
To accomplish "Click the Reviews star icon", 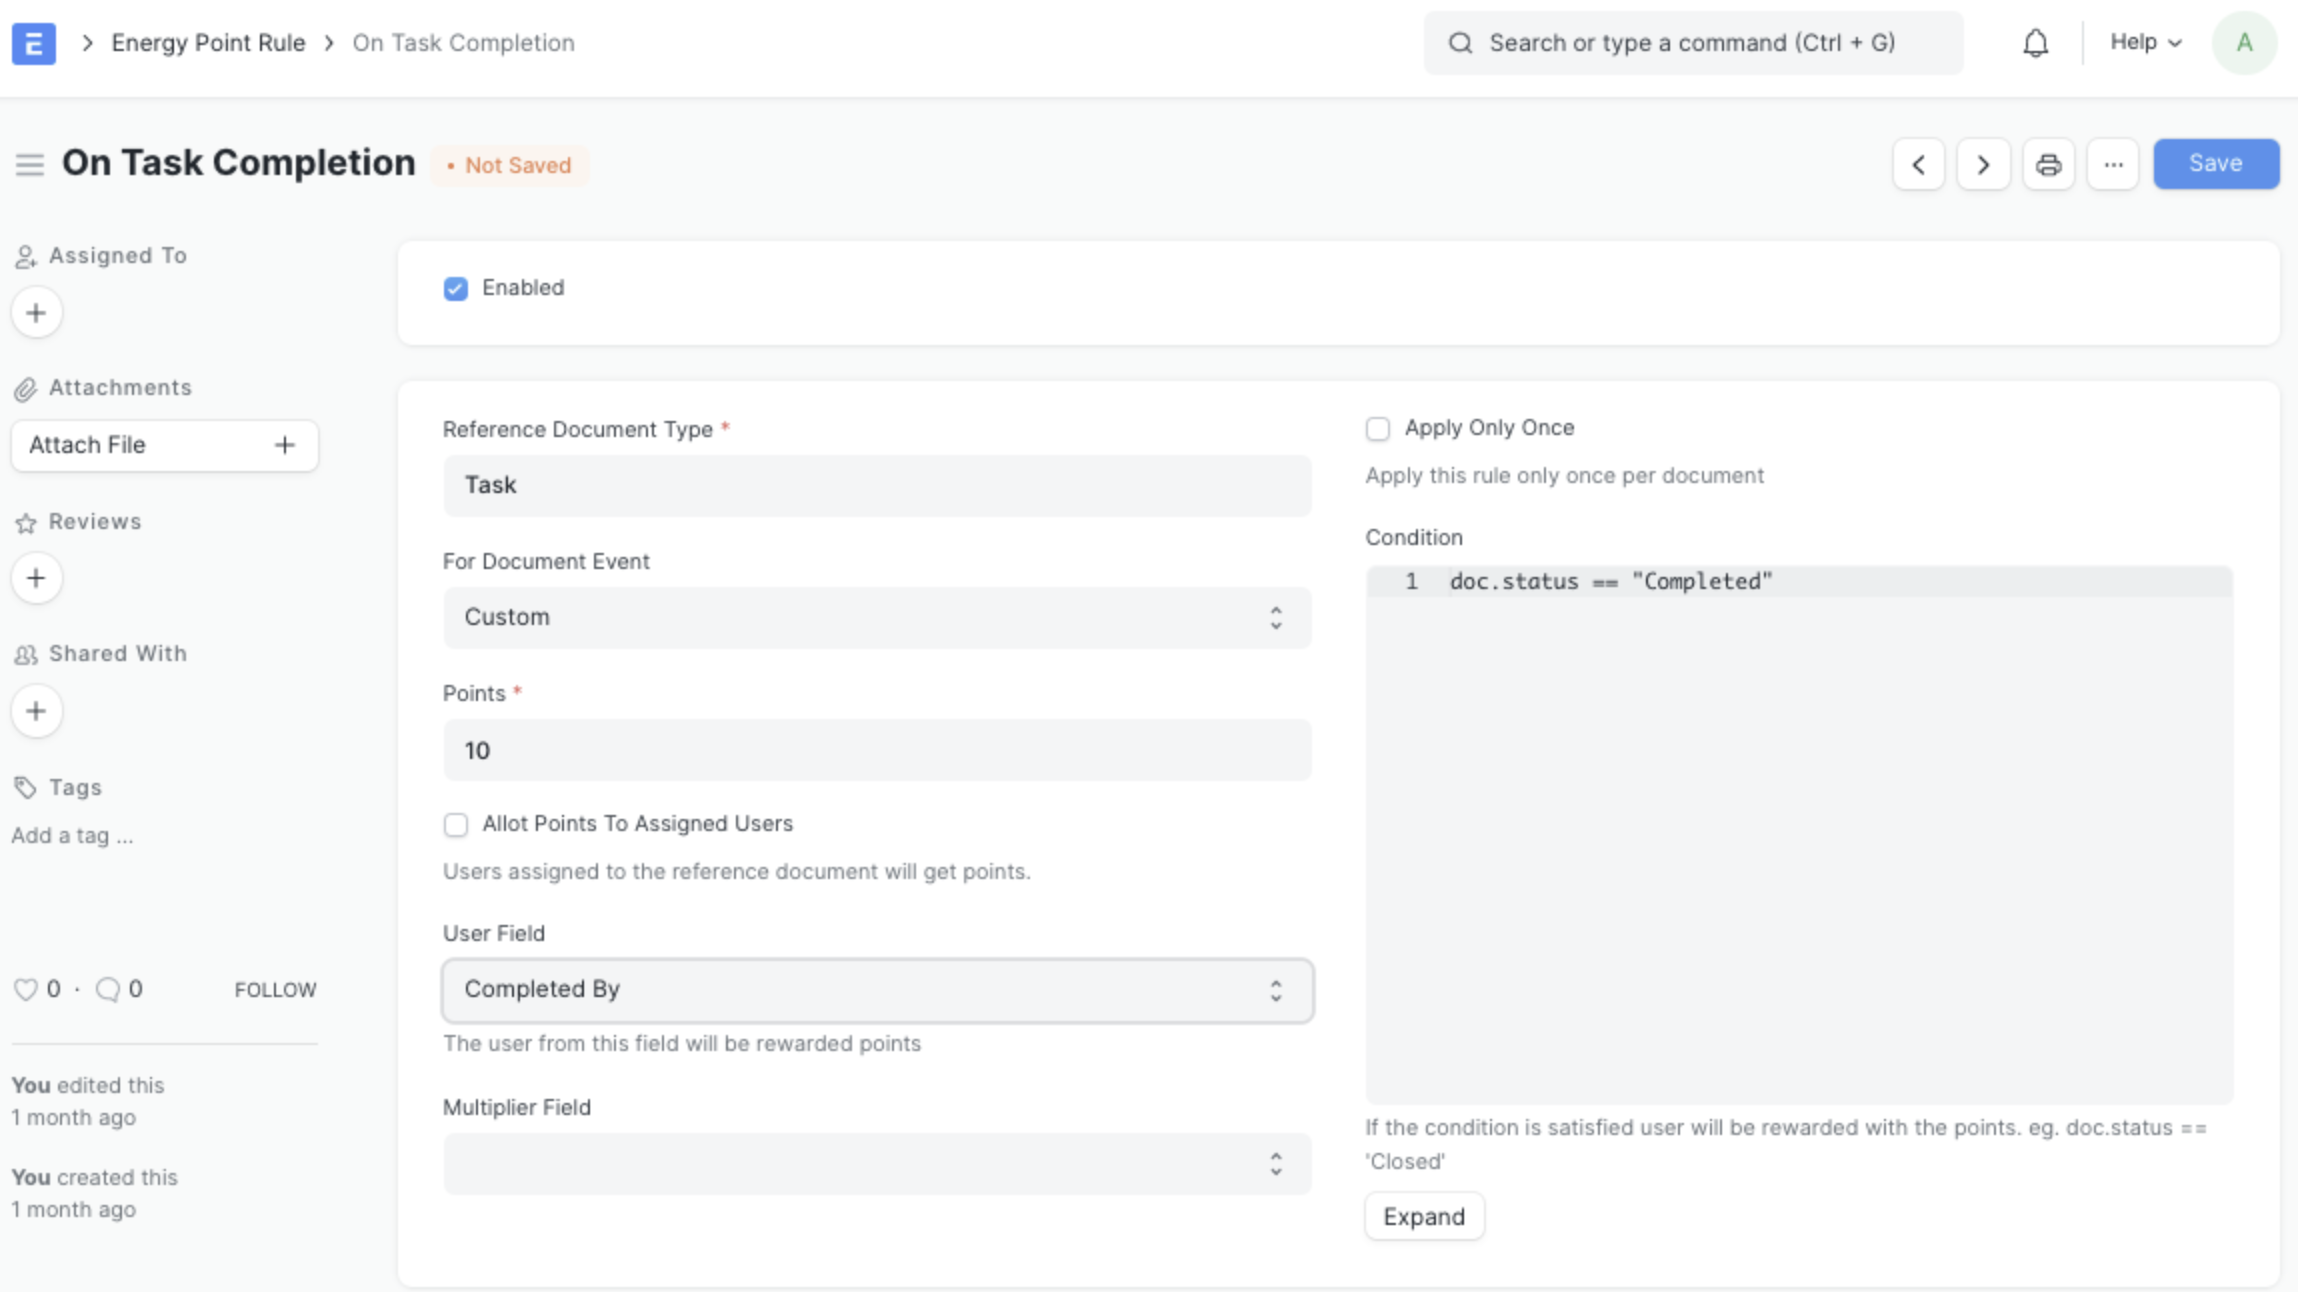I will coord(26,523).
